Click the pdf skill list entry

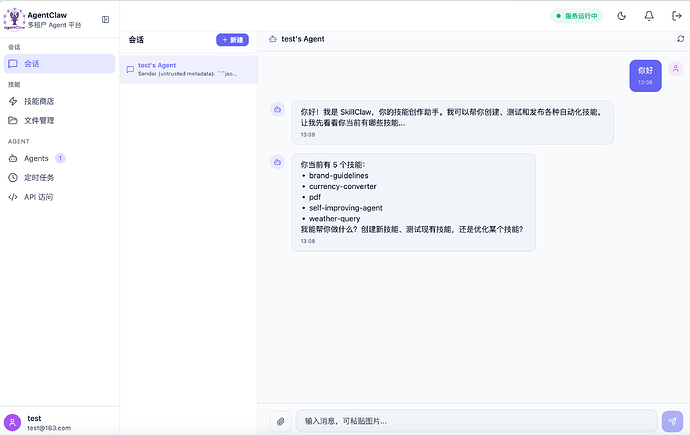coord(315,197)
